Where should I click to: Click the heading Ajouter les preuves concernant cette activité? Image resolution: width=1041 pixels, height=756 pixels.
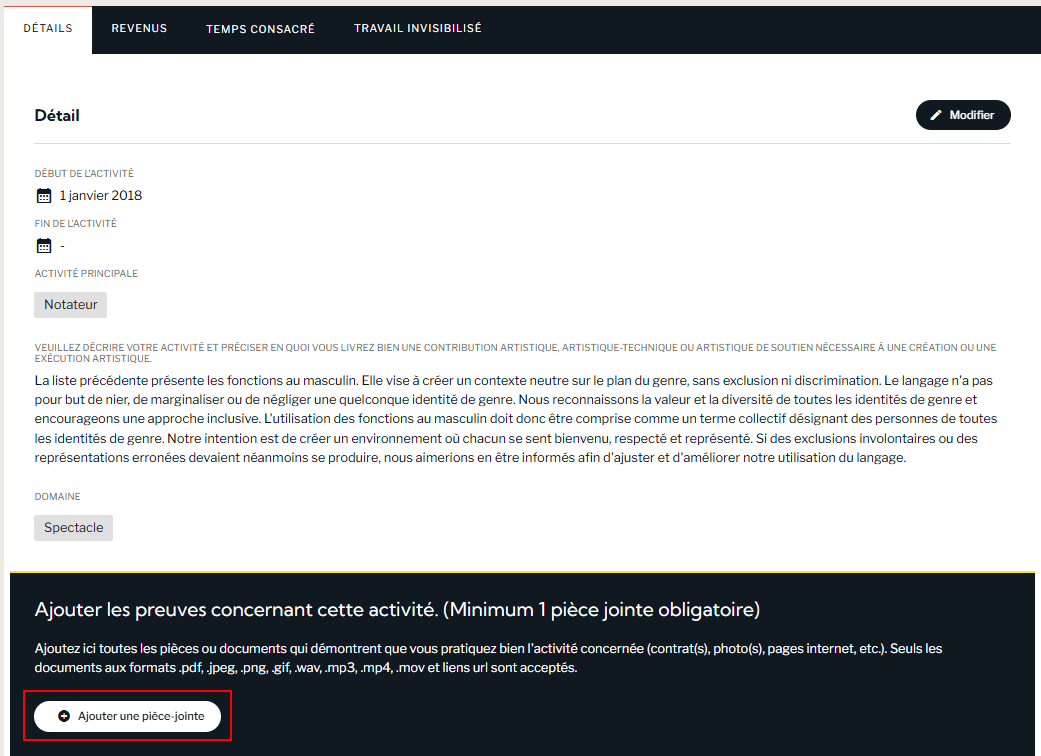click(x=397, y=609)
